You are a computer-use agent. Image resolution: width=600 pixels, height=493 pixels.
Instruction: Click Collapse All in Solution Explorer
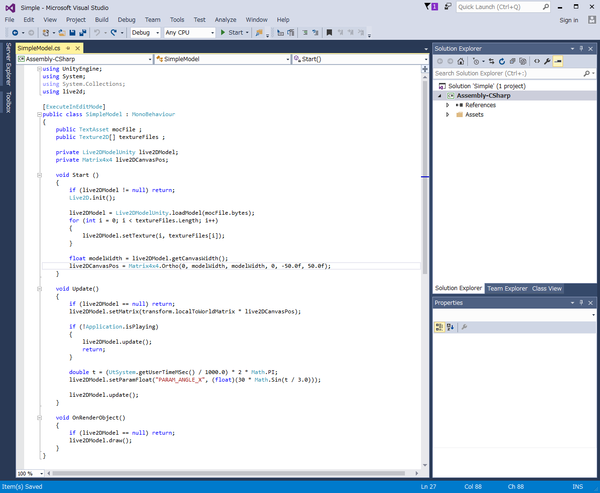pyautogui.click(x=512, y=61)
